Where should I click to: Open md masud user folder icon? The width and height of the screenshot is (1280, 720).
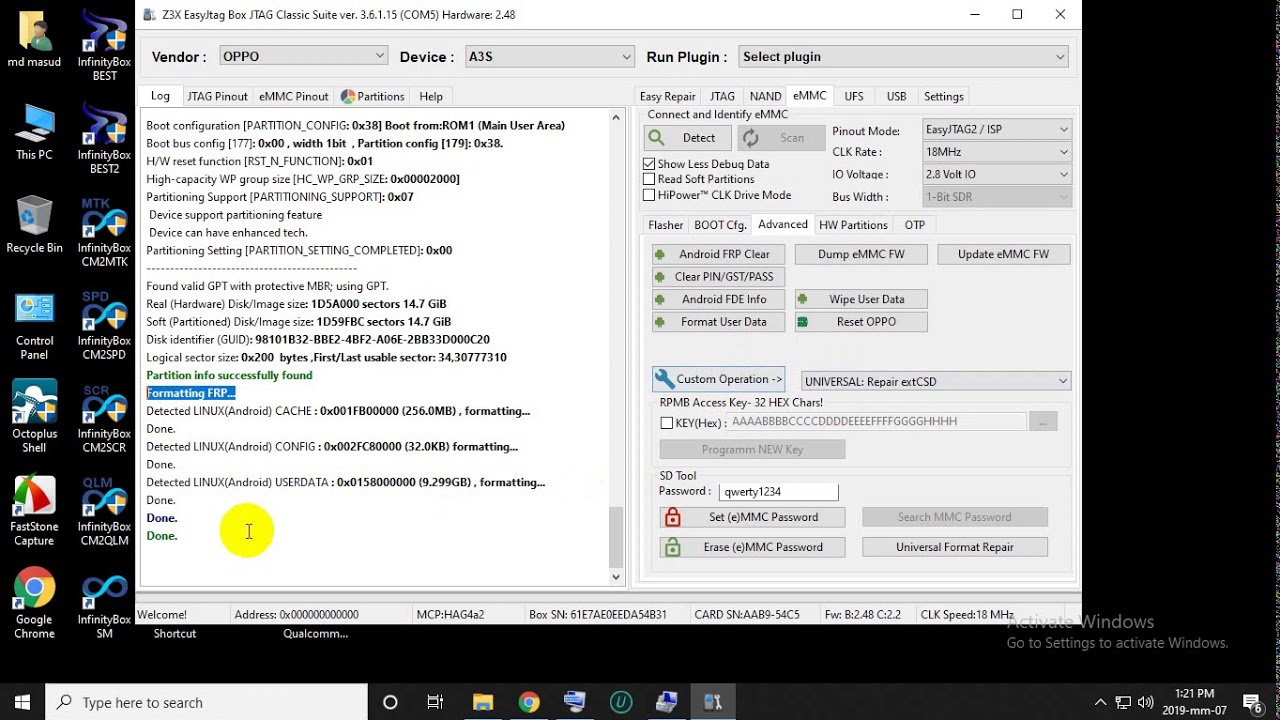pos(34,38)
